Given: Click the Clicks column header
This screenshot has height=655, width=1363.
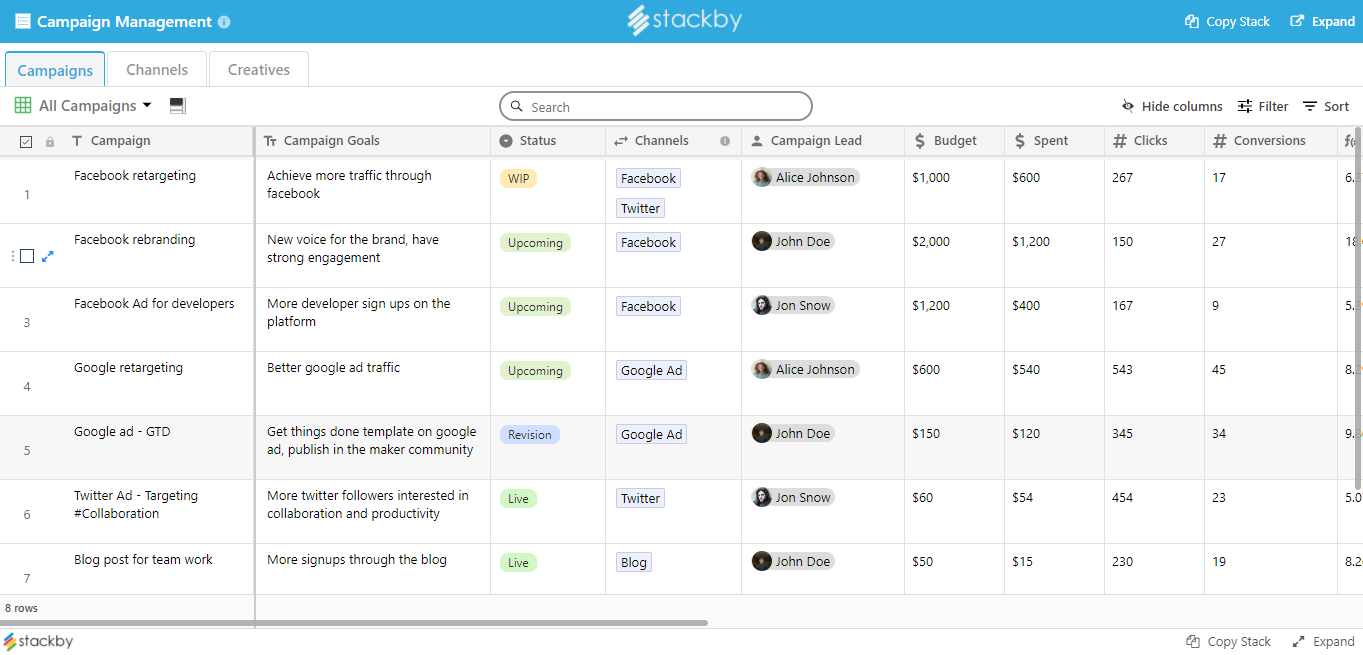Looking at the screenshot, I should pyautogui.click(x=1154, y=141).
